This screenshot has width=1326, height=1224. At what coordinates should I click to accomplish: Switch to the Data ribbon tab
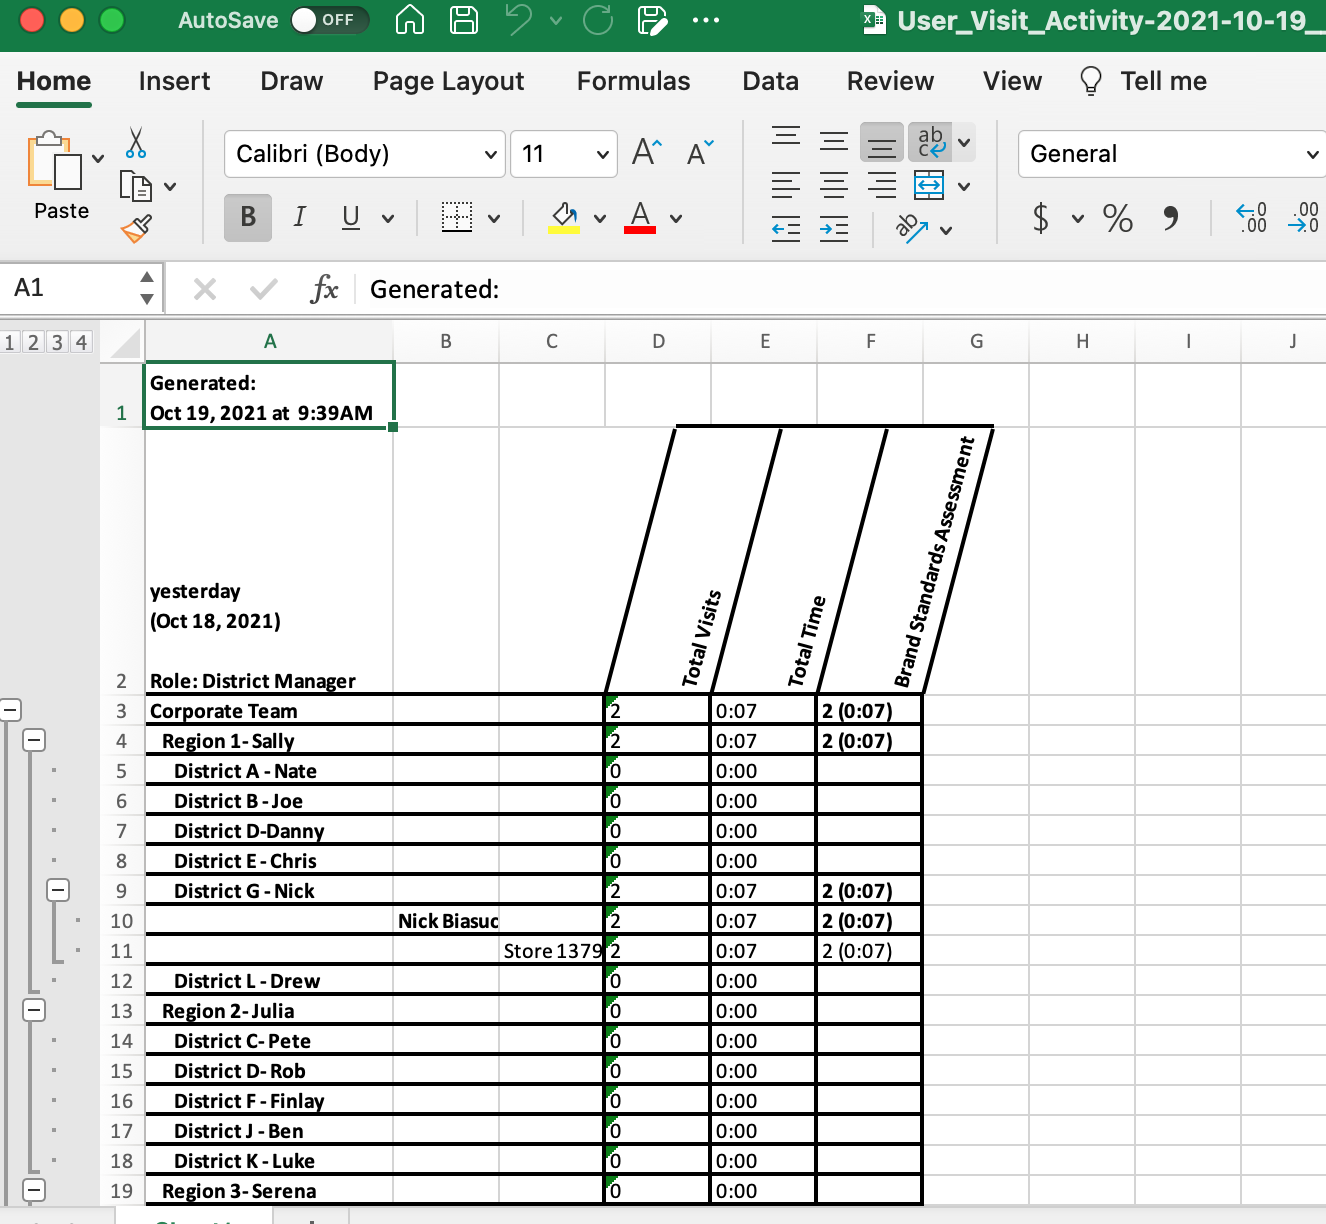pos(770,82)
